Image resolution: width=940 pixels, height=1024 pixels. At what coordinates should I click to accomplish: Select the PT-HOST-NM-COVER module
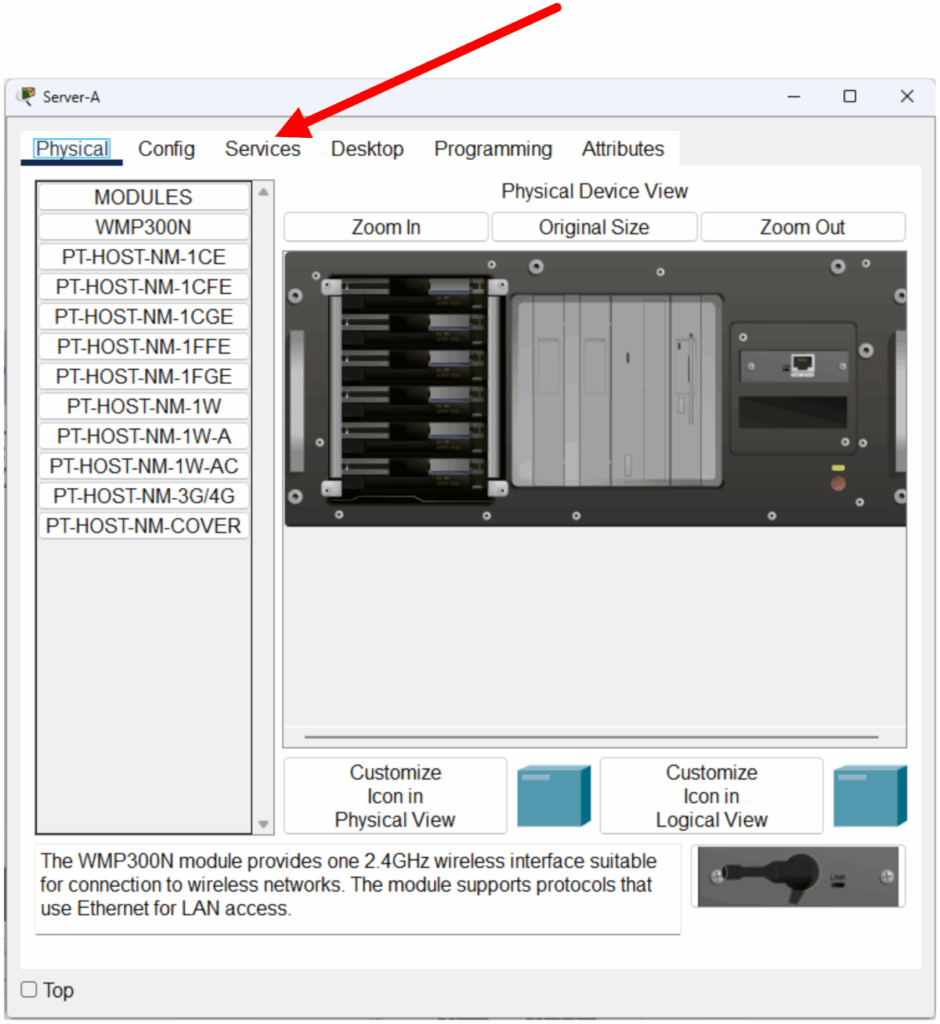click(x=144, y=526)
